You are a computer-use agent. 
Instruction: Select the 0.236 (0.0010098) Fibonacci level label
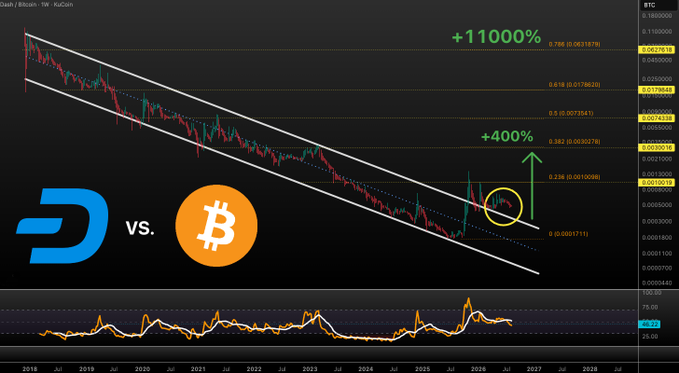pyautogui.click(x=574, y=177)
